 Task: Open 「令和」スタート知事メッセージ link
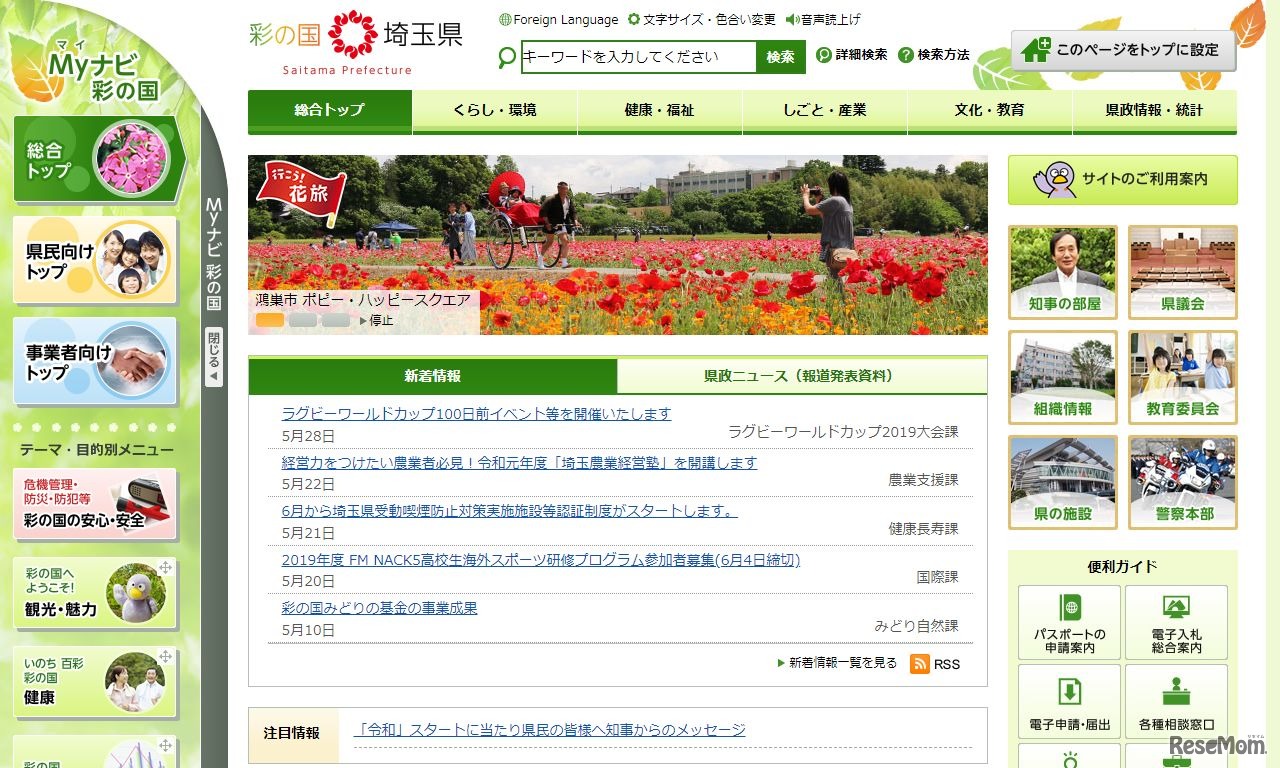coord(550,731)
